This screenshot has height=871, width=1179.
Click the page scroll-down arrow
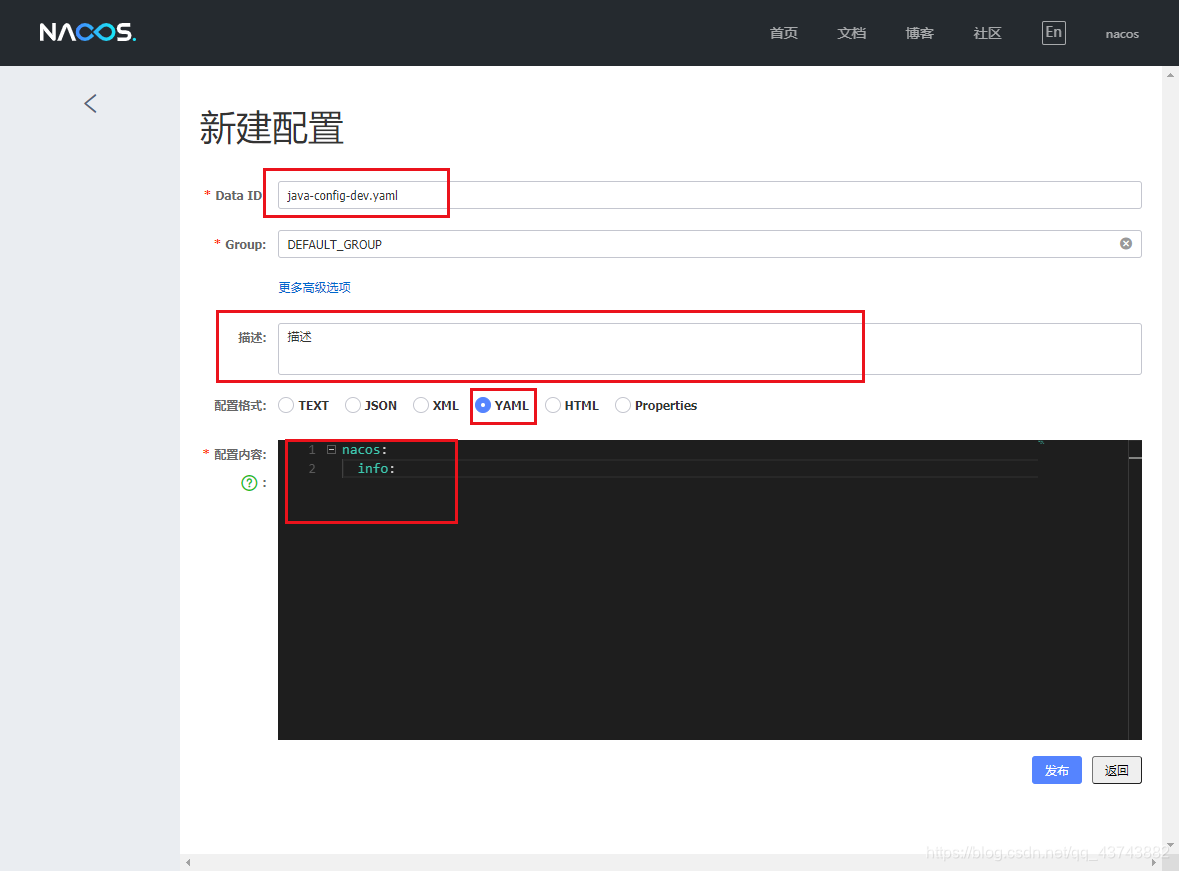coord(1170,846)
